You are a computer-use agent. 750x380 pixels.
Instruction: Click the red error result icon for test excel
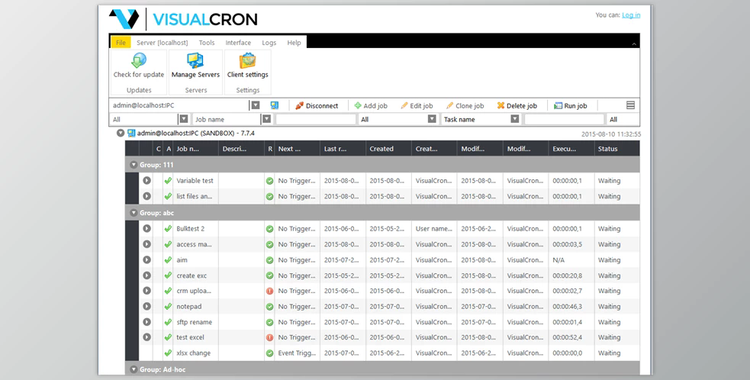coord(270,337)
